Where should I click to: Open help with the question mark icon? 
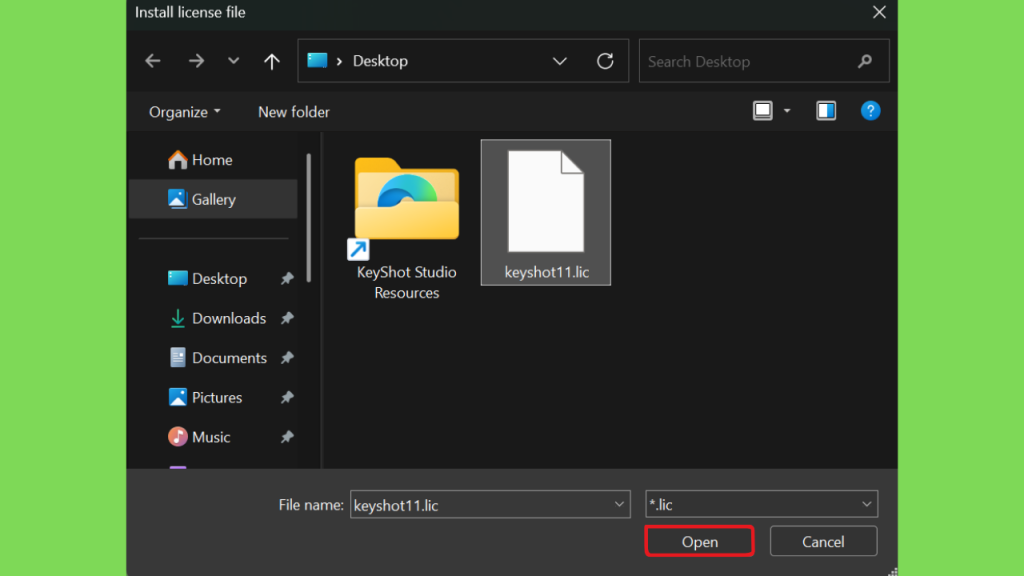tap(871, 110)
